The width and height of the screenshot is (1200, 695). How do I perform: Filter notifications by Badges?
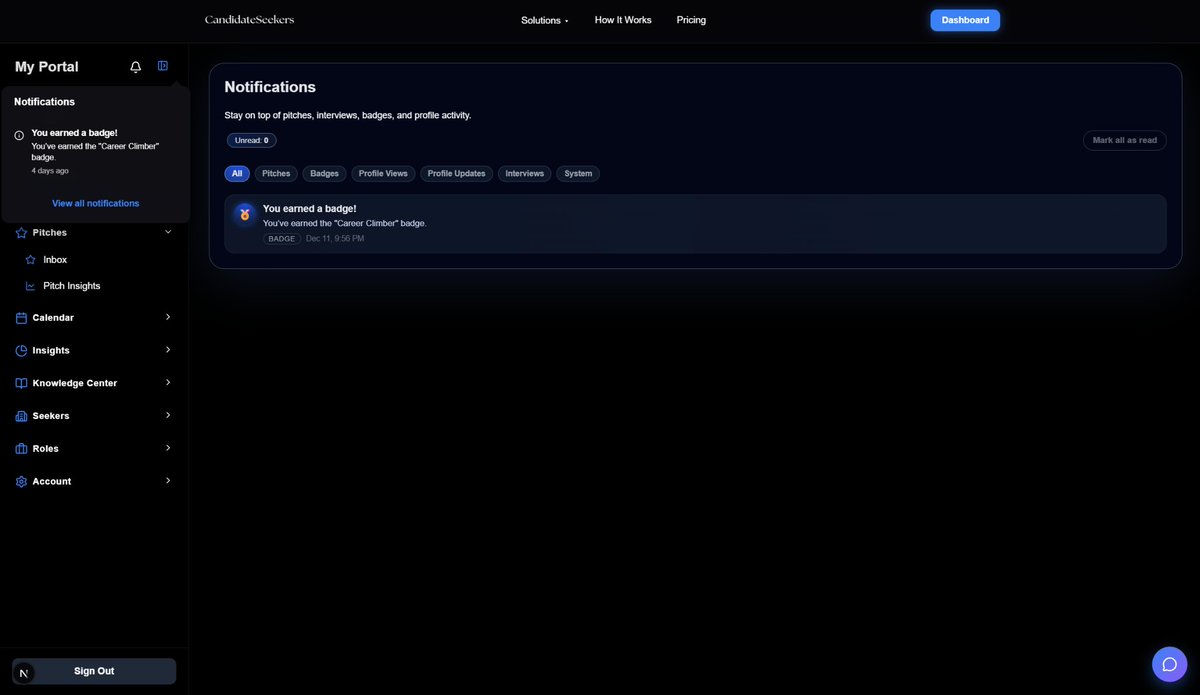click(325, 174)
